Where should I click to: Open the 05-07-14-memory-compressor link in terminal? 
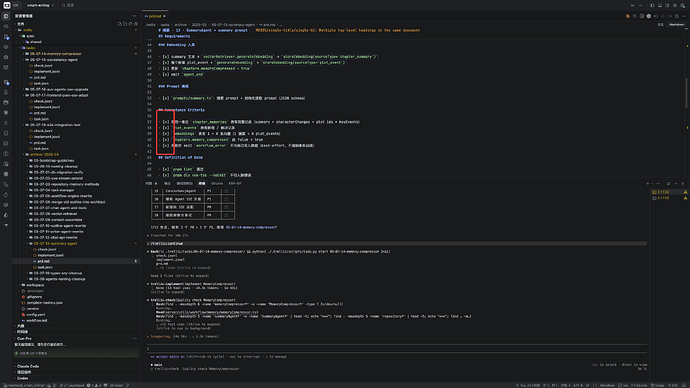point(252,227)
